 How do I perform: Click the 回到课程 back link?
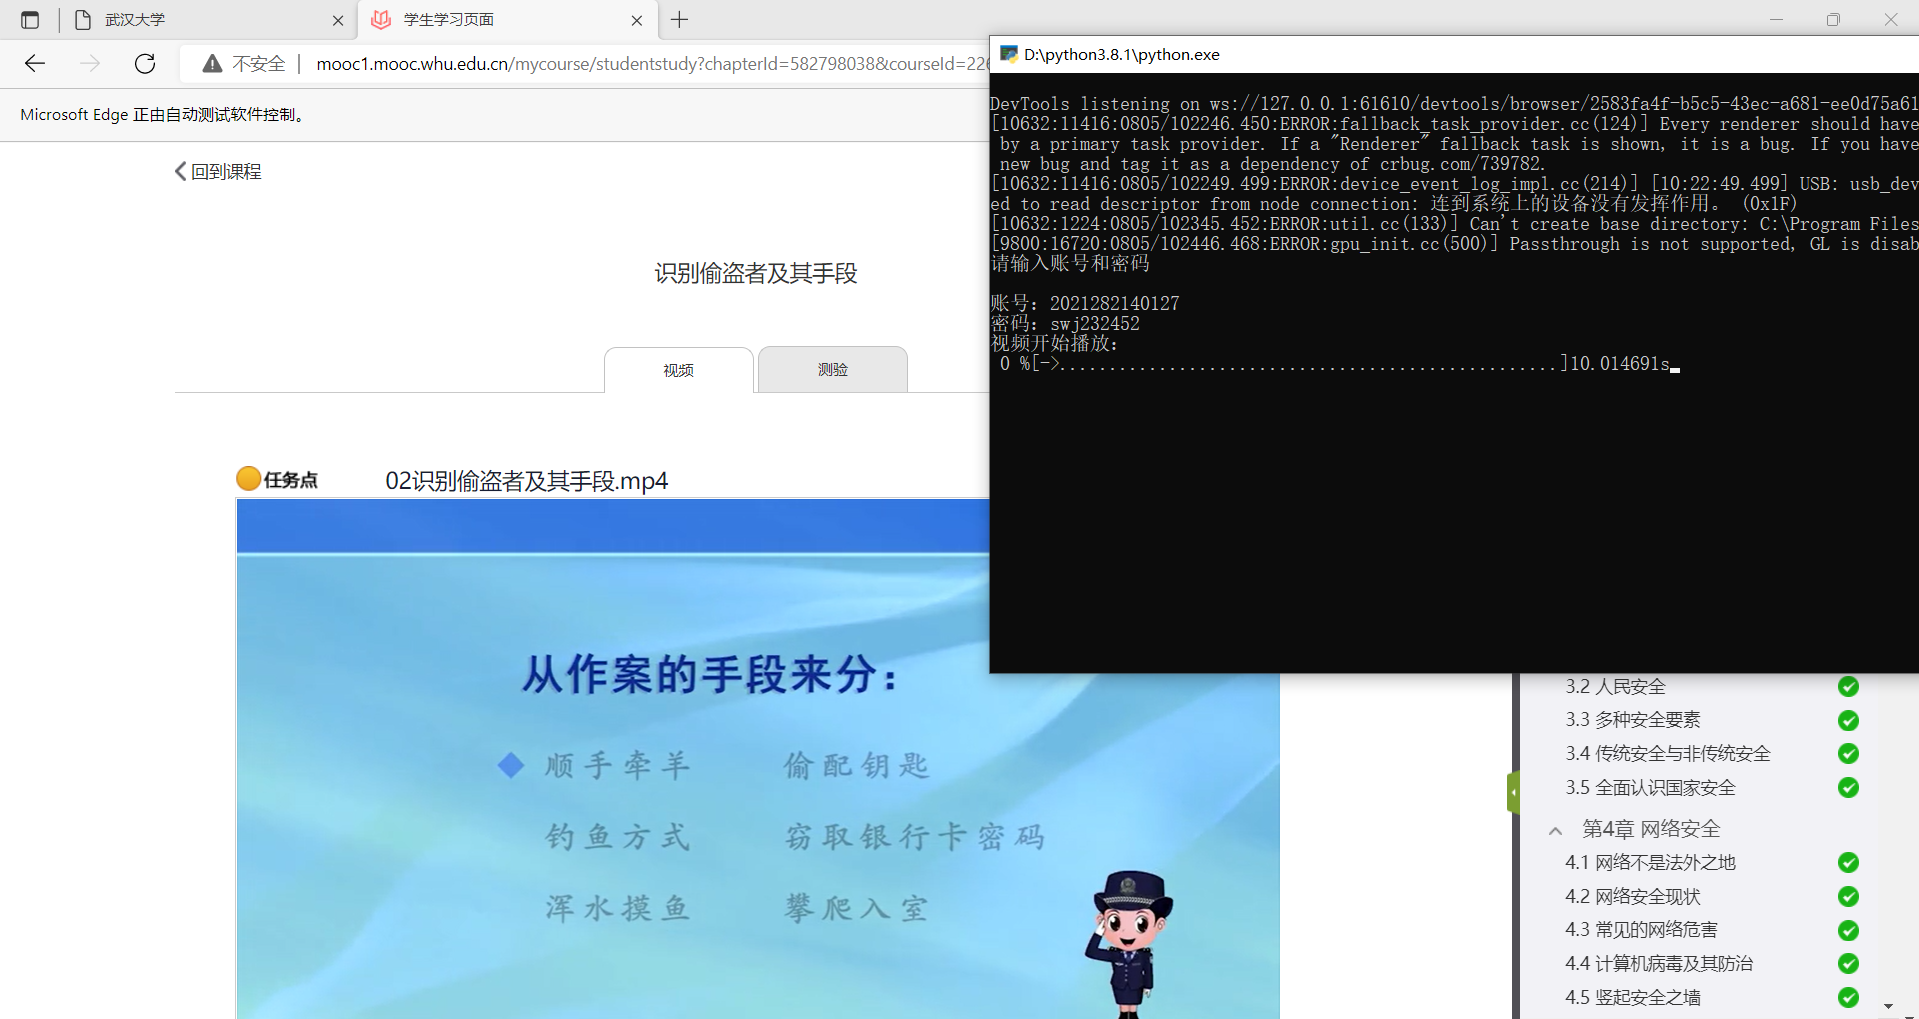218,172
